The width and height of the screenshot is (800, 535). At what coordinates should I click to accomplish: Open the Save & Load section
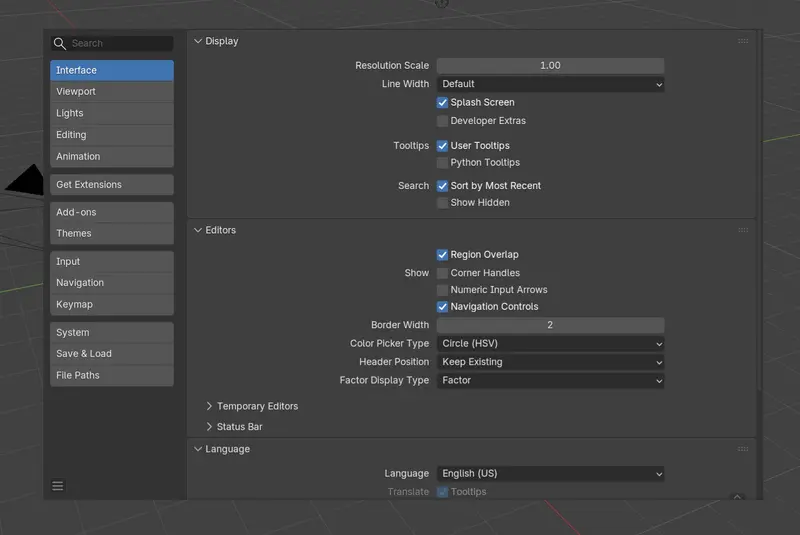click(112, 354)
